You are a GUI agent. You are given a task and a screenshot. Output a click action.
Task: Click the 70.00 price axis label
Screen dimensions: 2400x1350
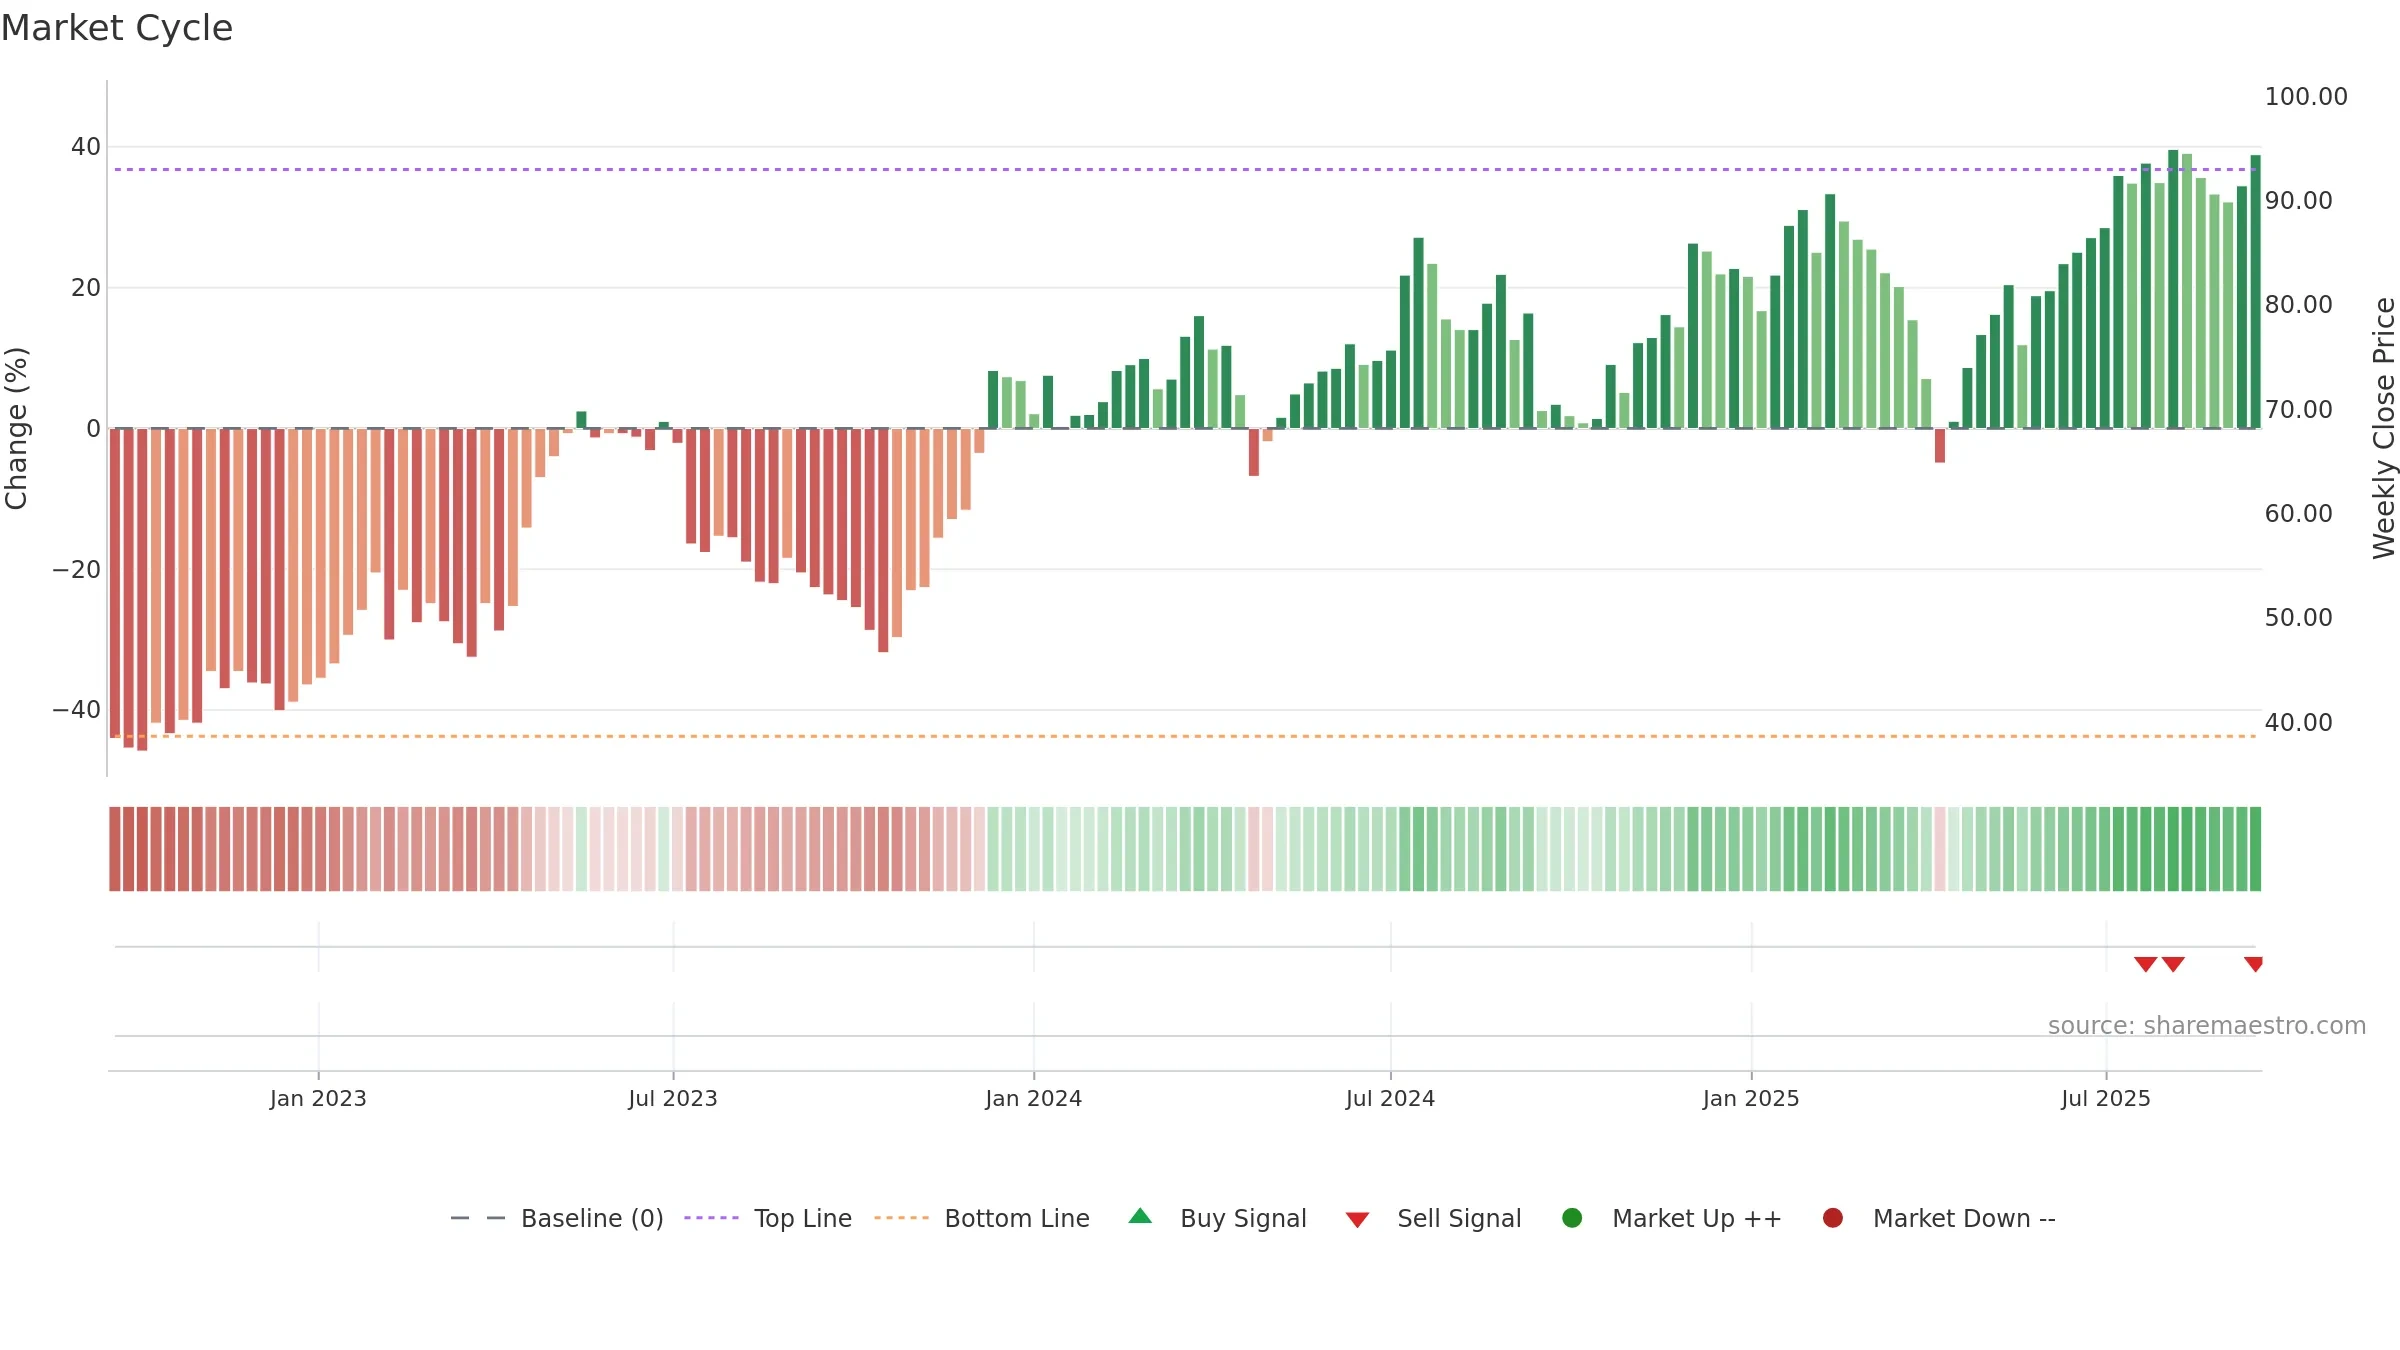[2299, 410]
